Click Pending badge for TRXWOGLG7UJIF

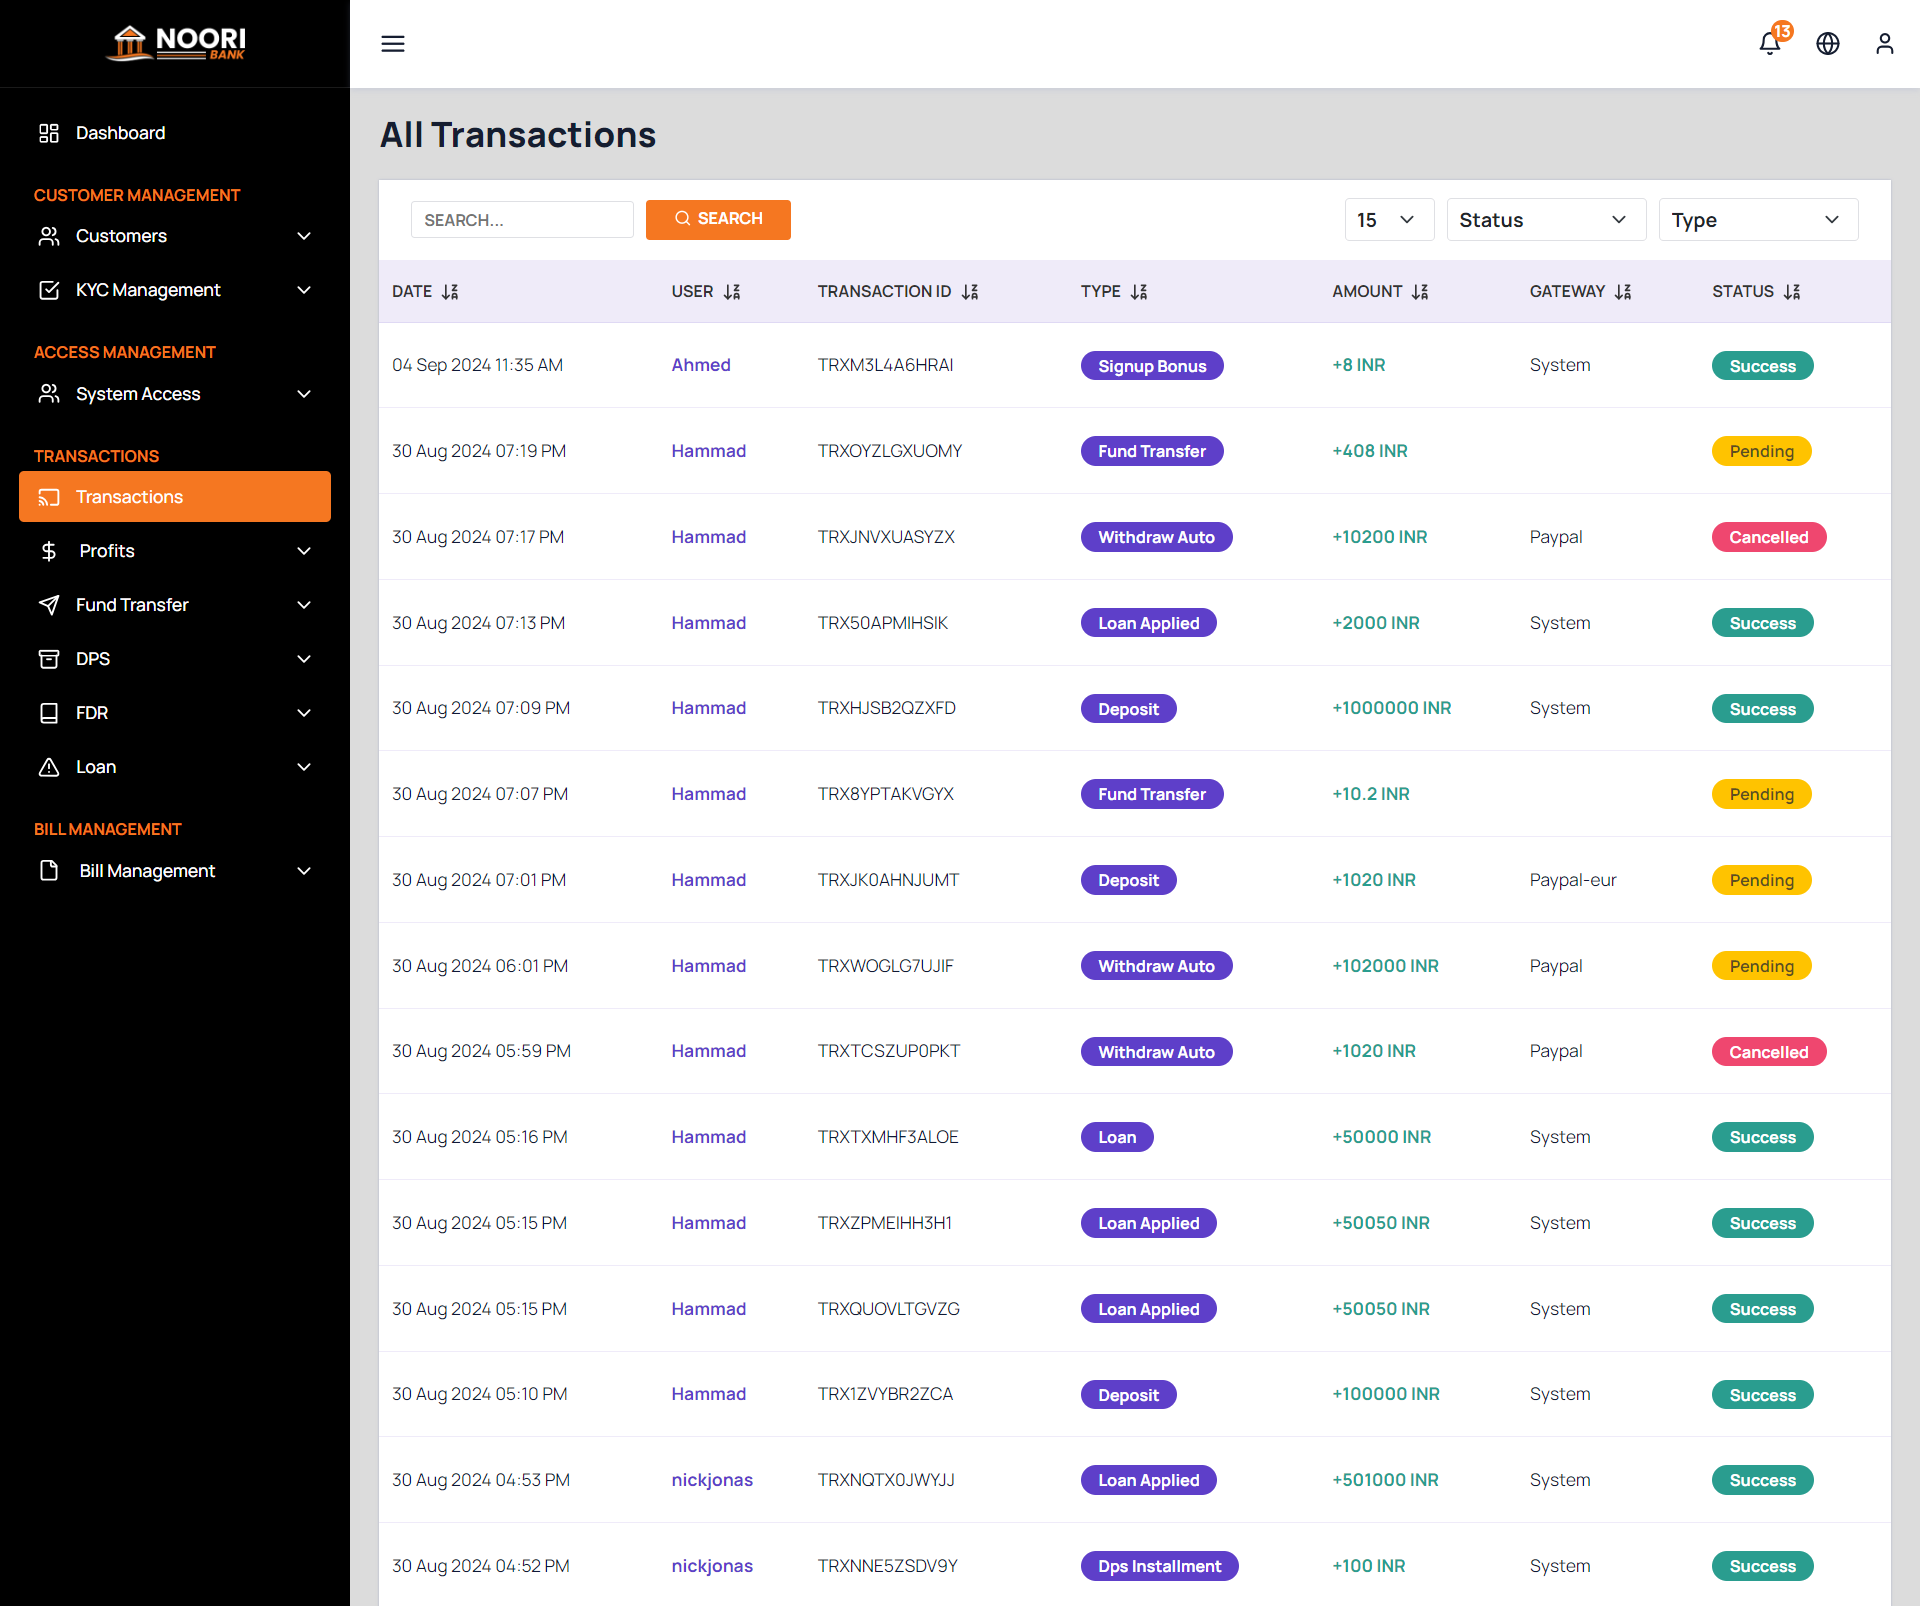tap(1761, 966)
